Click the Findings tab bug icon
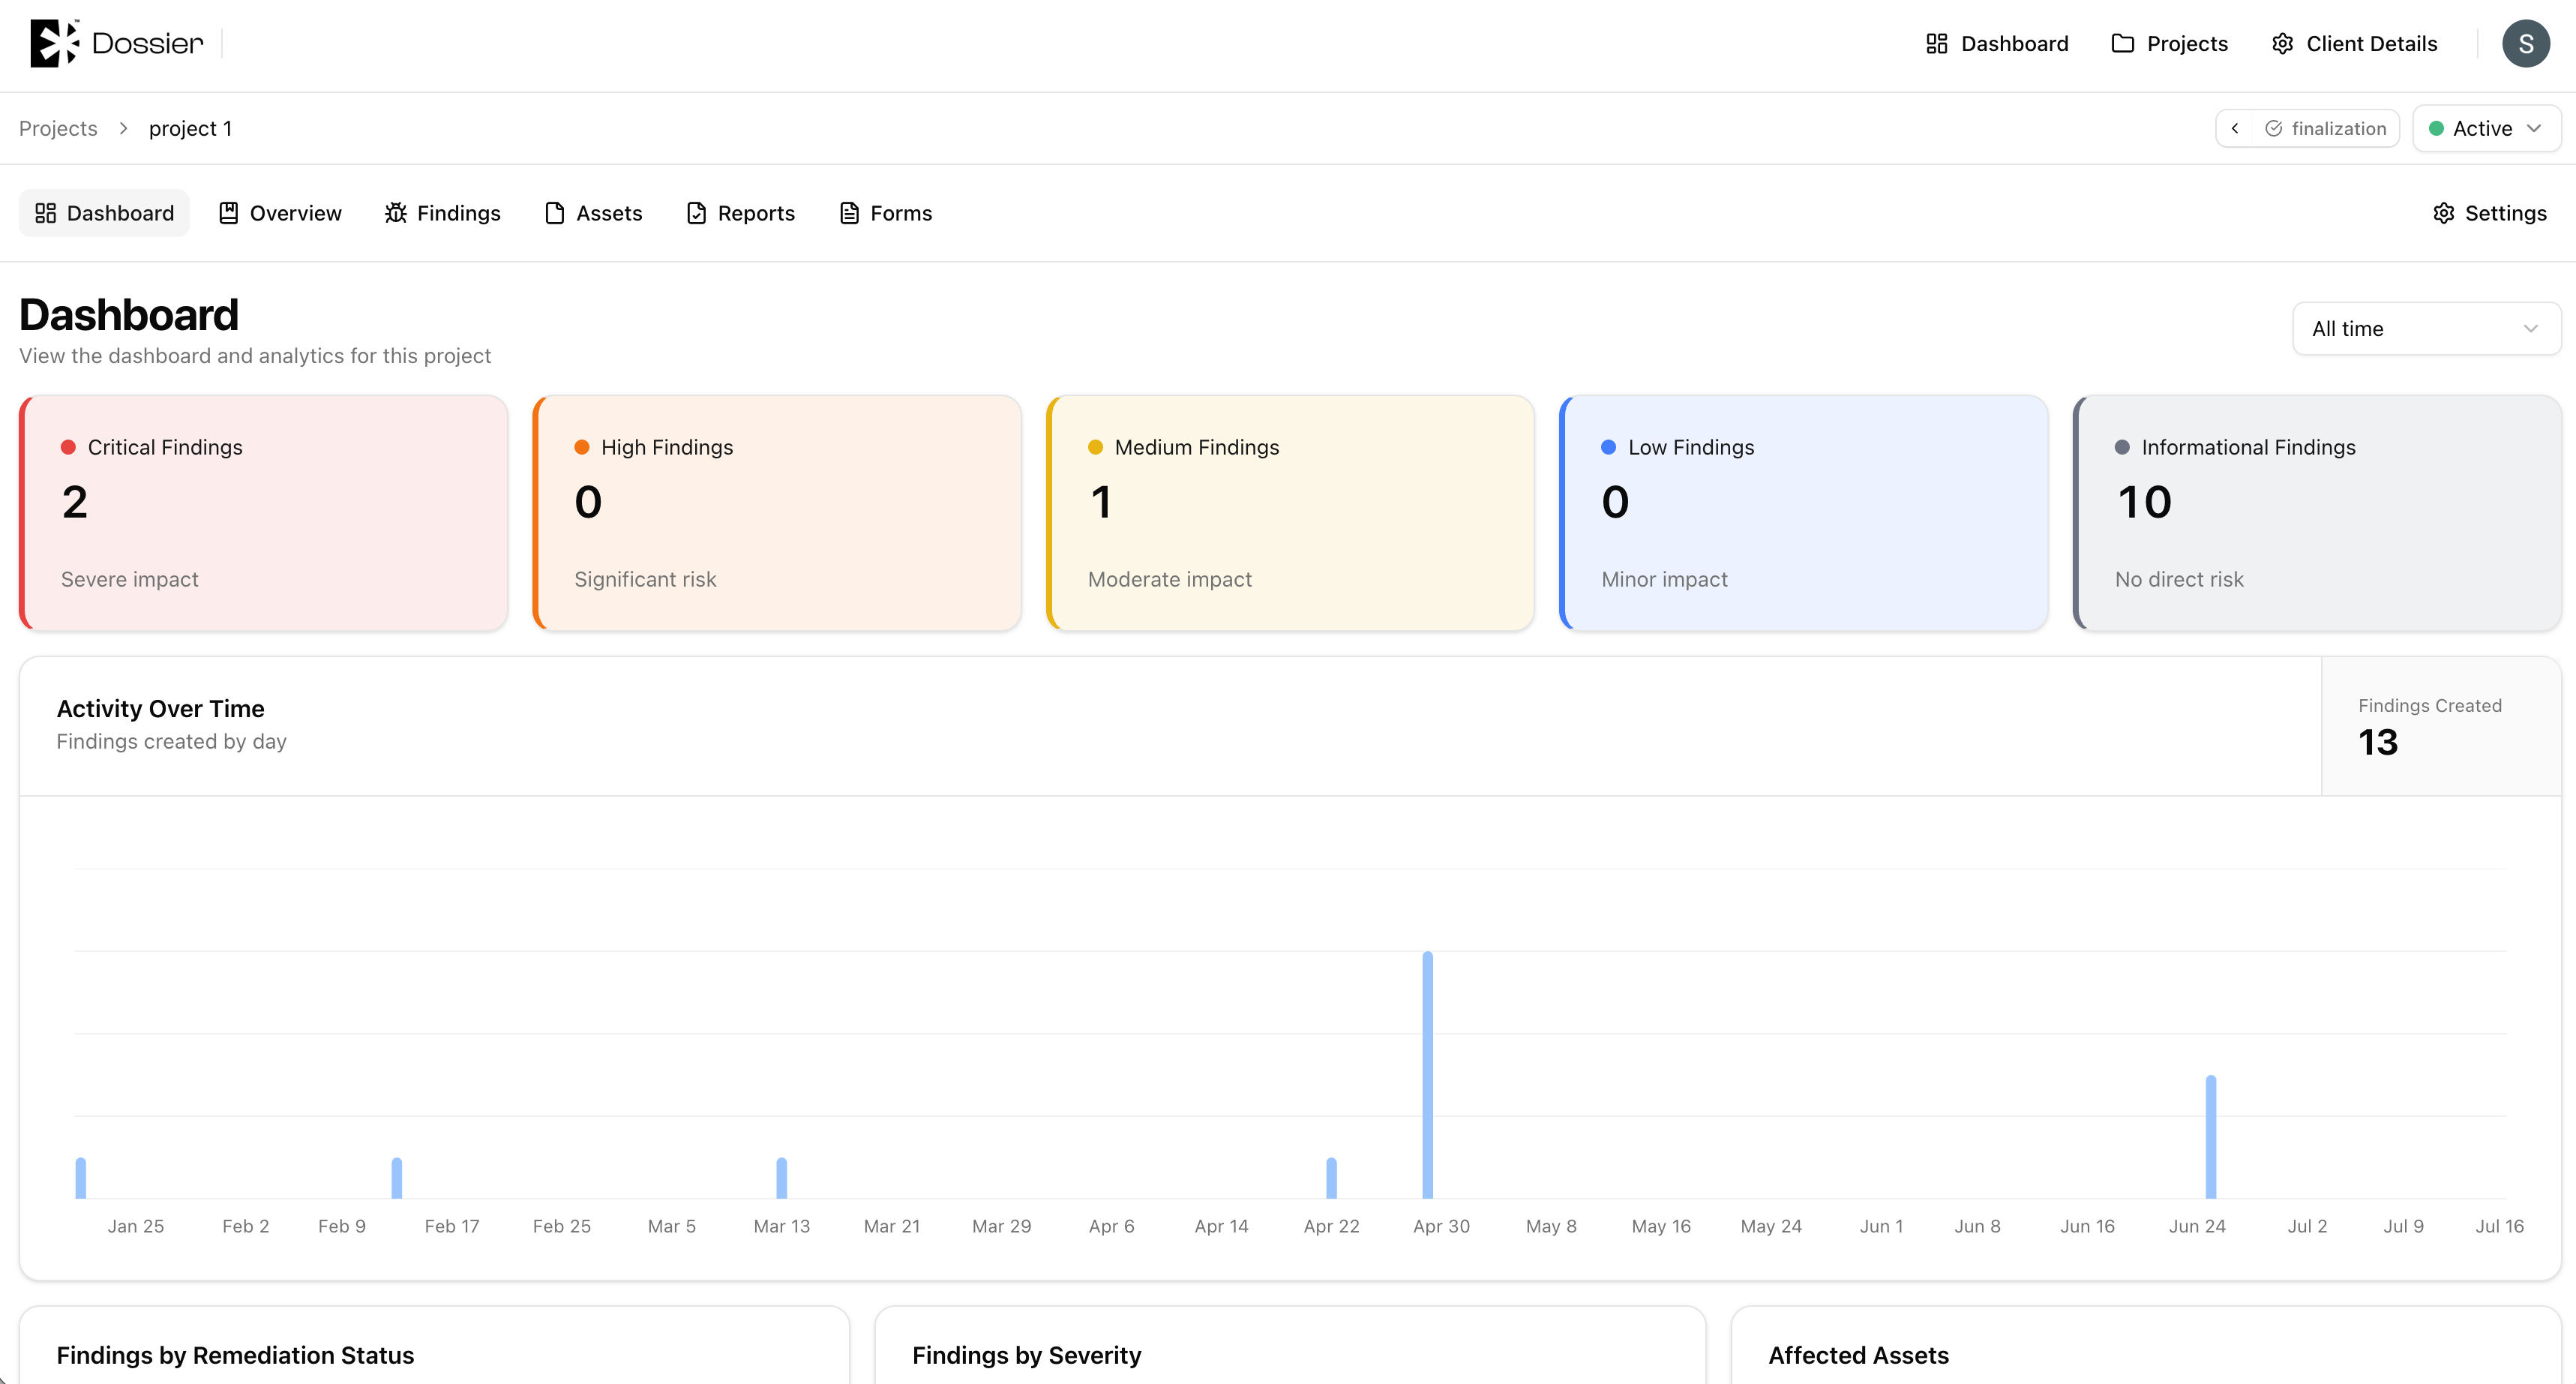Viewport: 2576px width, 1384px height. pyautogui.click(x=396, y=213)
